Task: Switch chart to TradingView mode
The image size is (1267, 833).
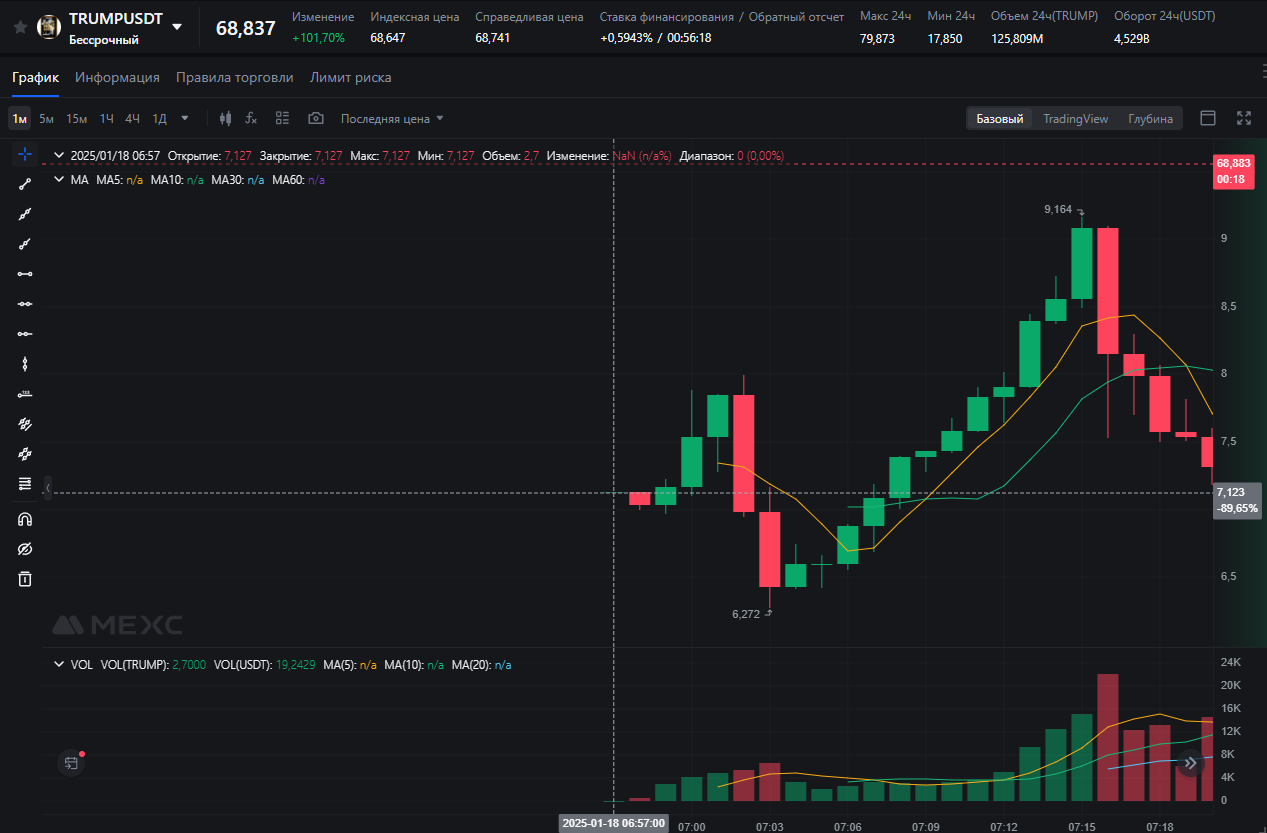Action: 1076,118
